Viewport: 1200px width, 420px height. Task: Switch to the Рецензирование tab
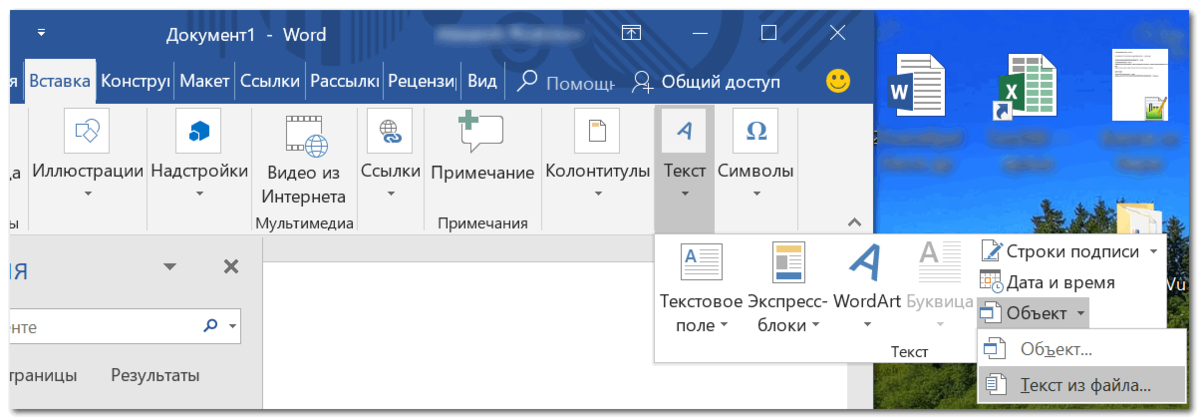click(x=422, y=82)
